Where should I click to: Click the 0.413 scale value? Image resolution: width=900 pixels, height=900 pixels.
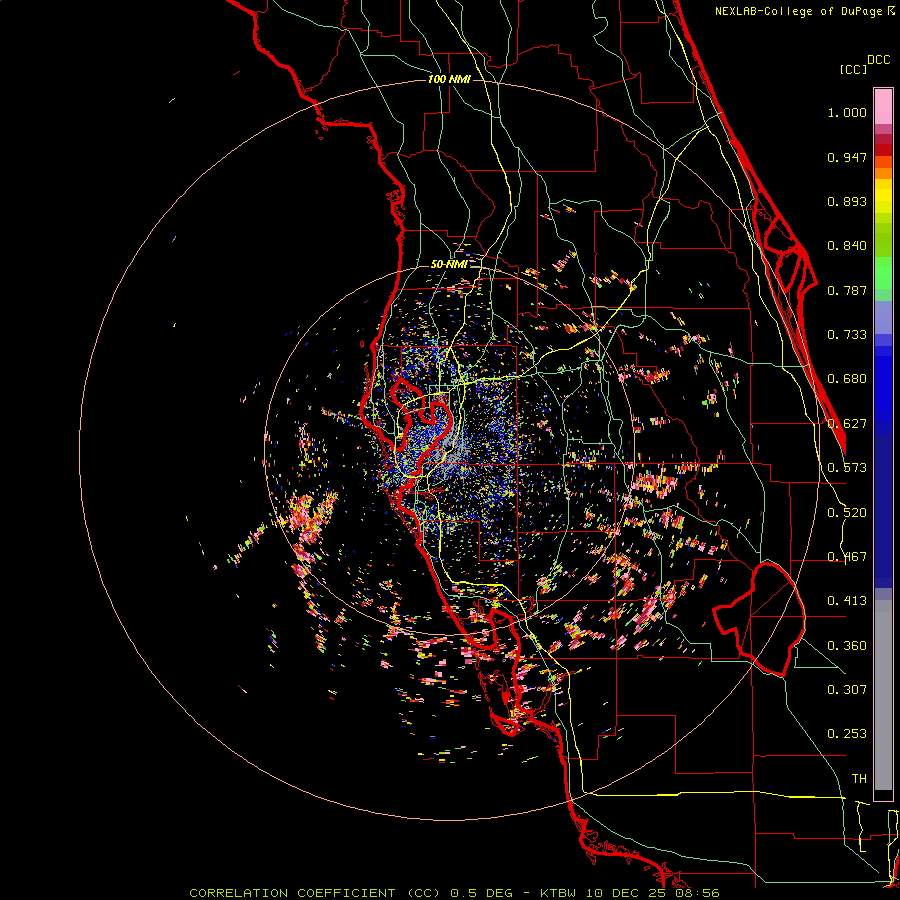[847, 601]
